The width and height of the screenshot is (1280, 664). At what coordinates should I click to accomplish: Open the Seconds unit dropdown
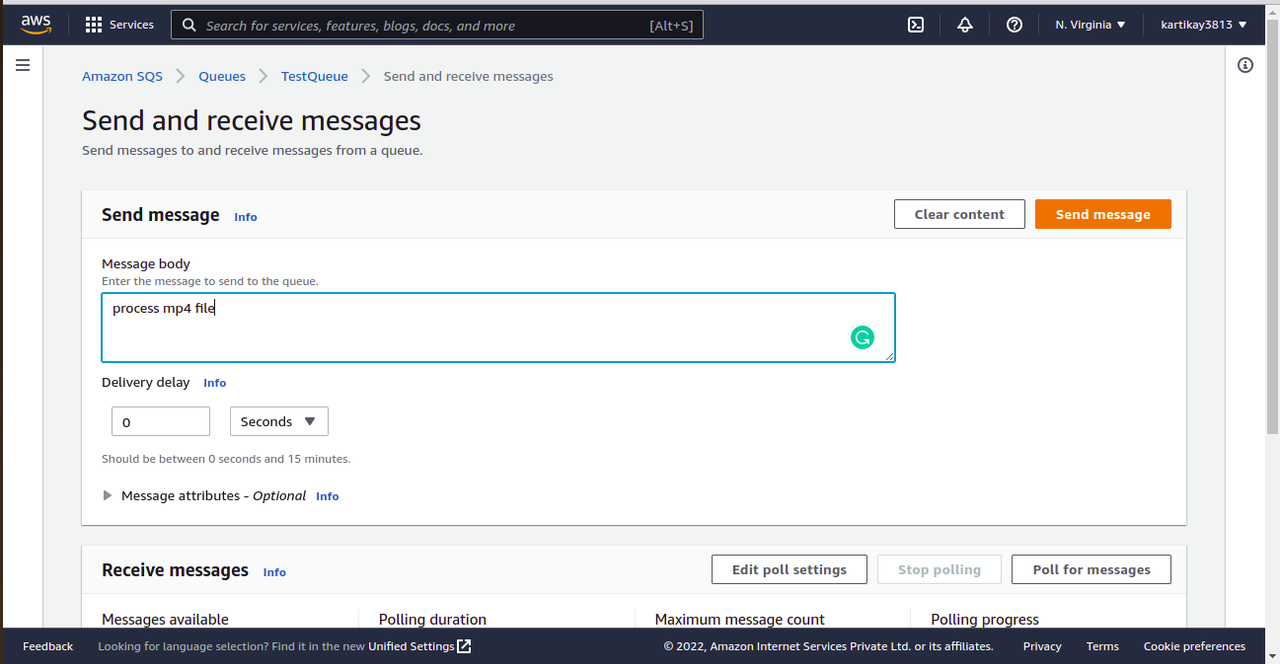(279, 422)
